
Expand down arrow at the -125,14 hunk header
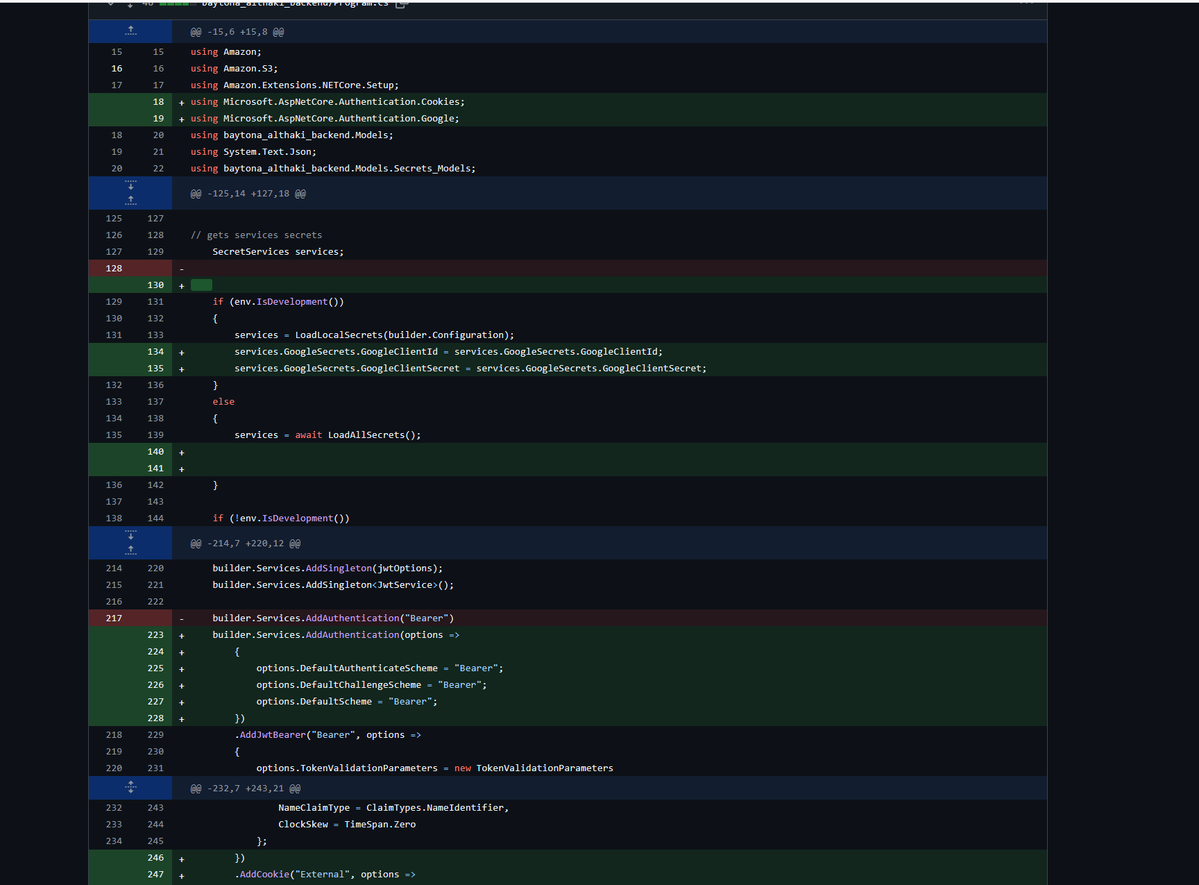[x=131, y=185]
